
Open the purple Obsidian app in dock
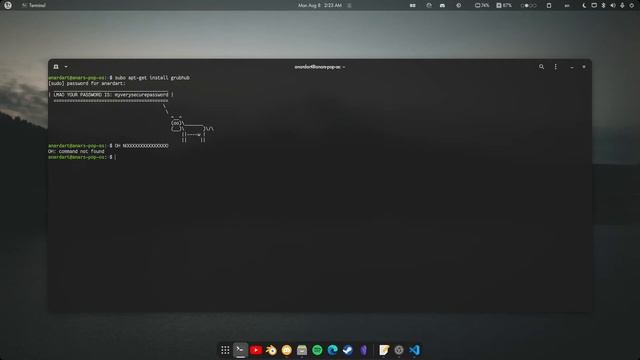click(x=363, y=350)
